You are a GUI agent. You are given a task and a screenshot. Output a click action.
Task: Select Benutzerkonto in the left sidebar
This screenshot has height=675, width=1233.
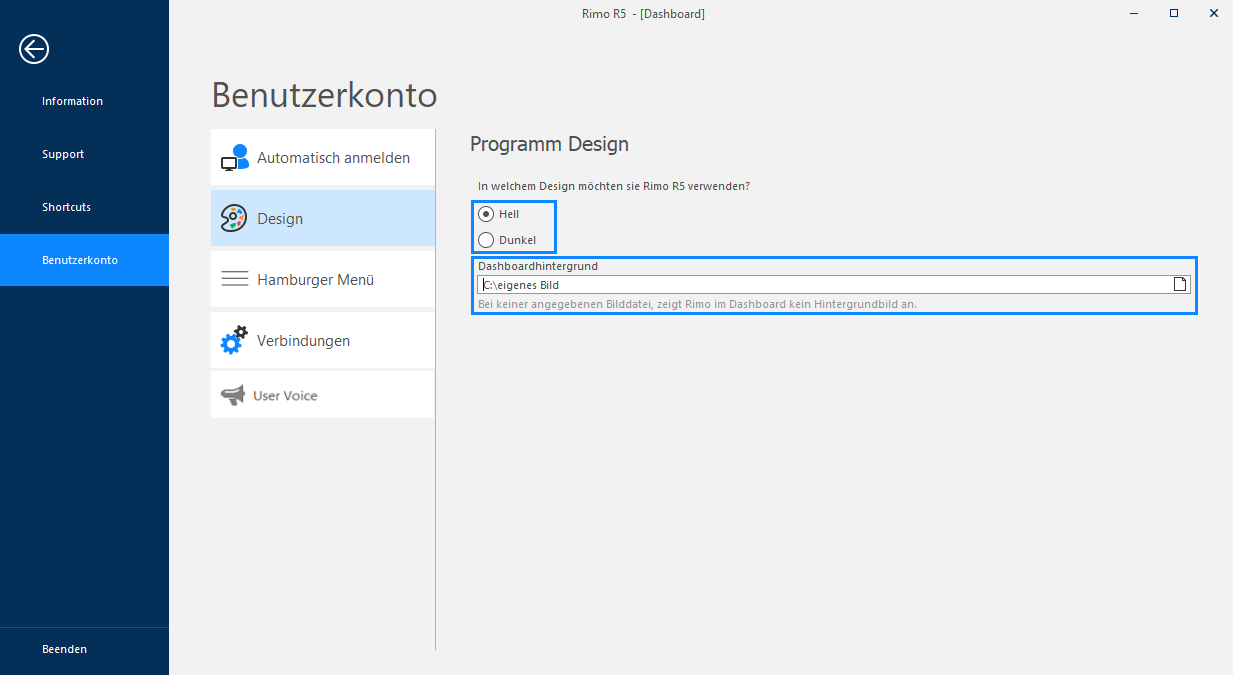tap(84, 260)
